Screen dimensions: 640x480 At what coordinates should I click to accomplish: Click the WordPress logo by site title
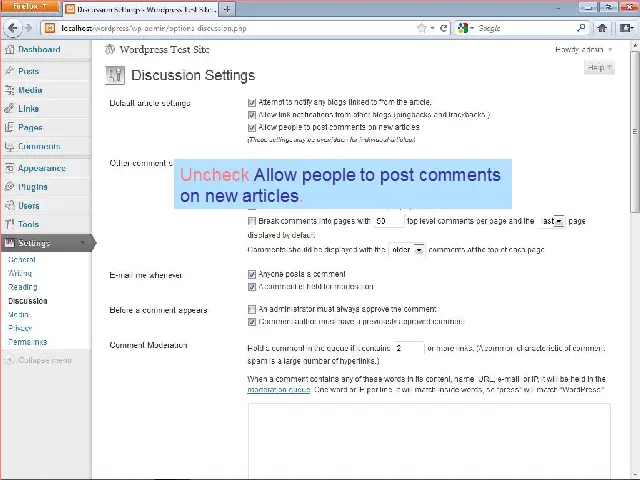tap(109, 49)
